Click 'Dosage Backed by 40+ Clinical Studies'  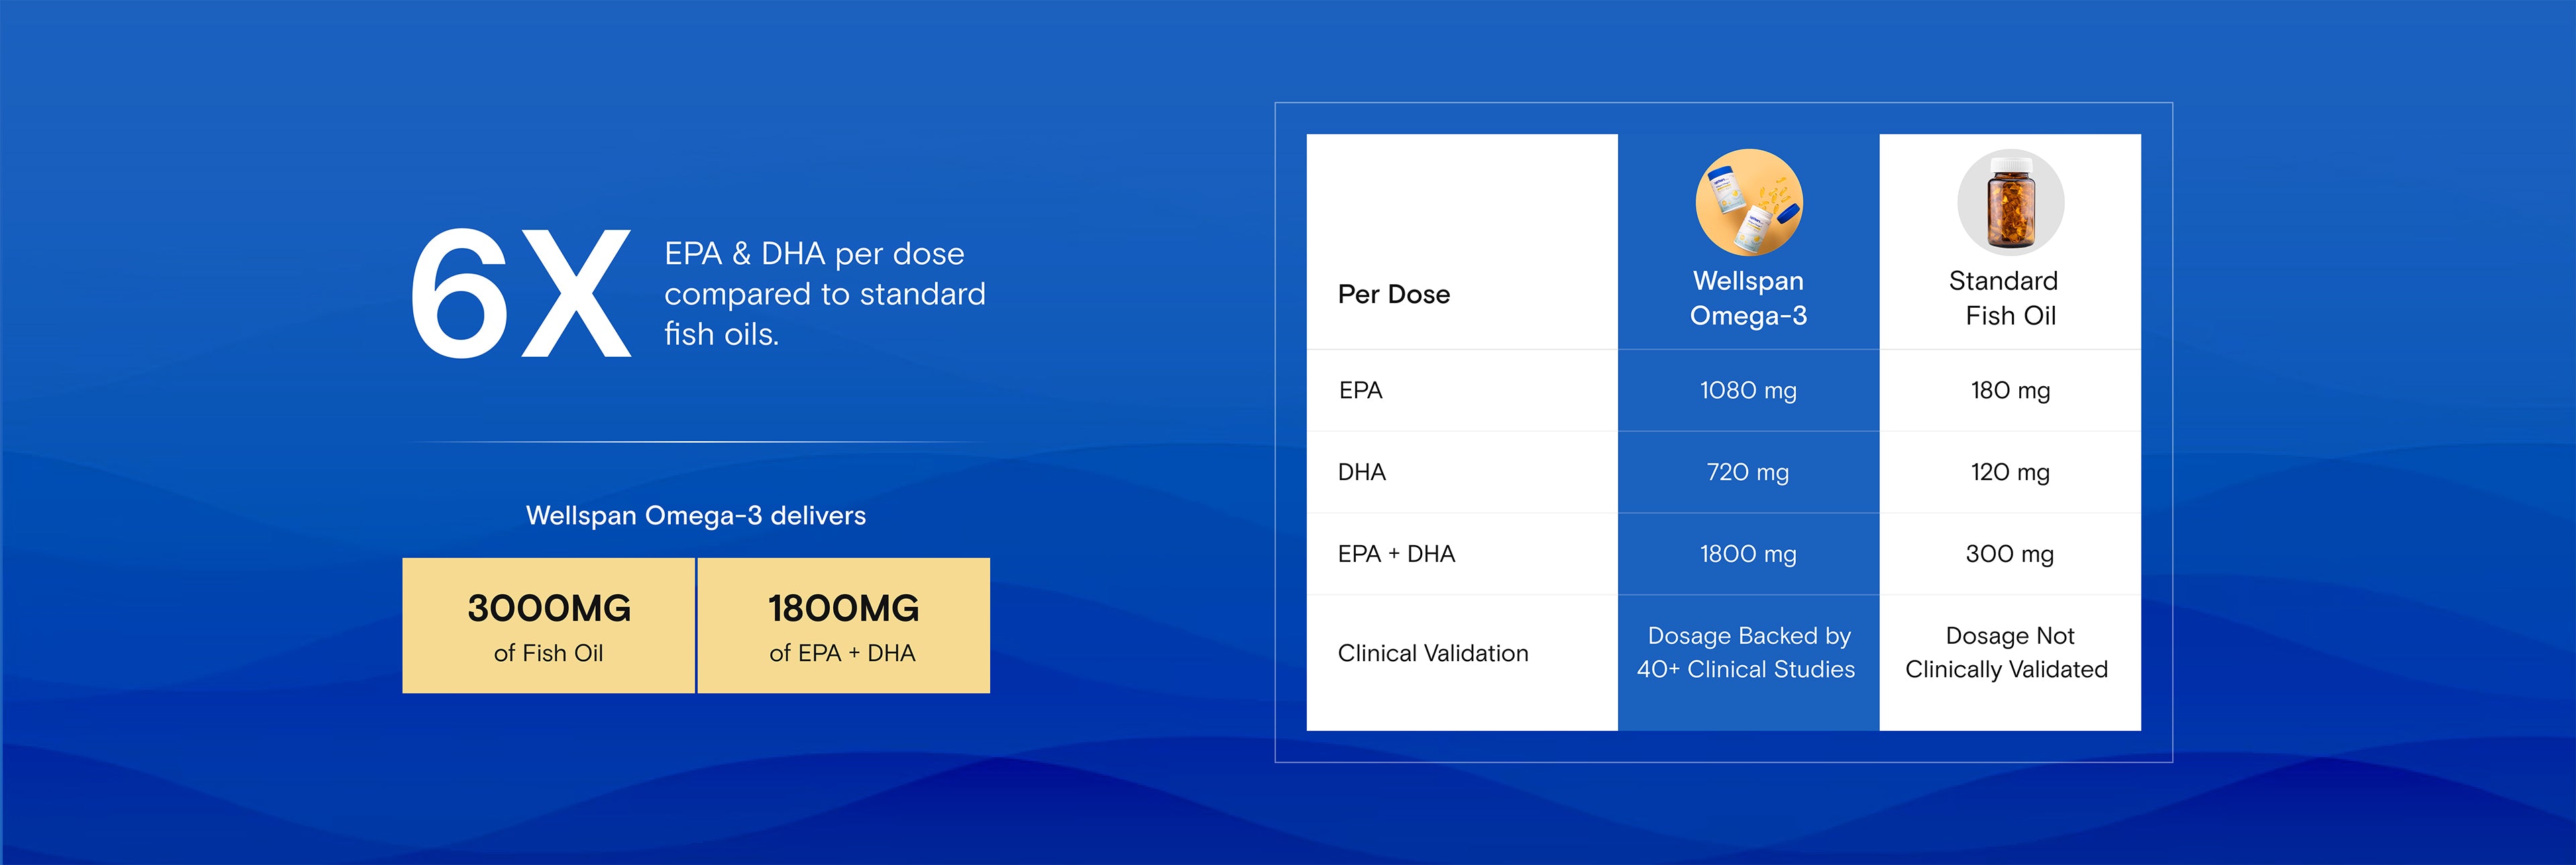(x=1747, y=652)
